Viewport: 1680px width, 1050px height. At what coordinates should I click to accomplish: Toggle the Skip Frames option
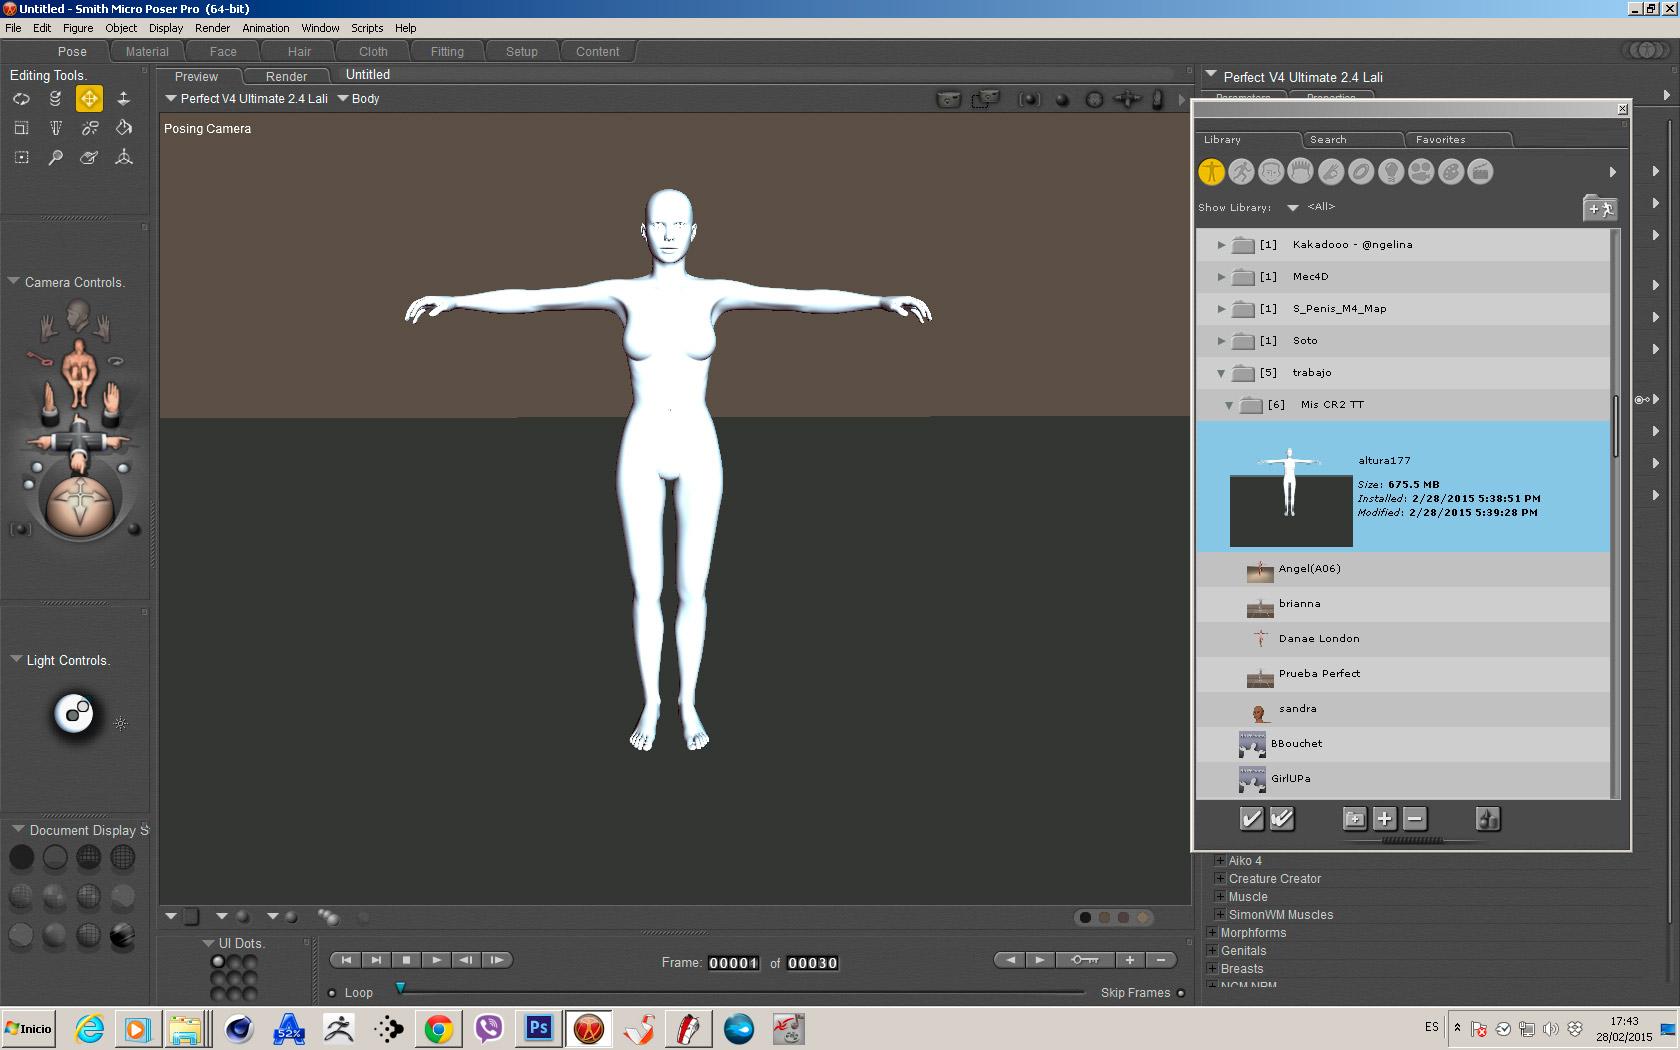click(1181, 993)
